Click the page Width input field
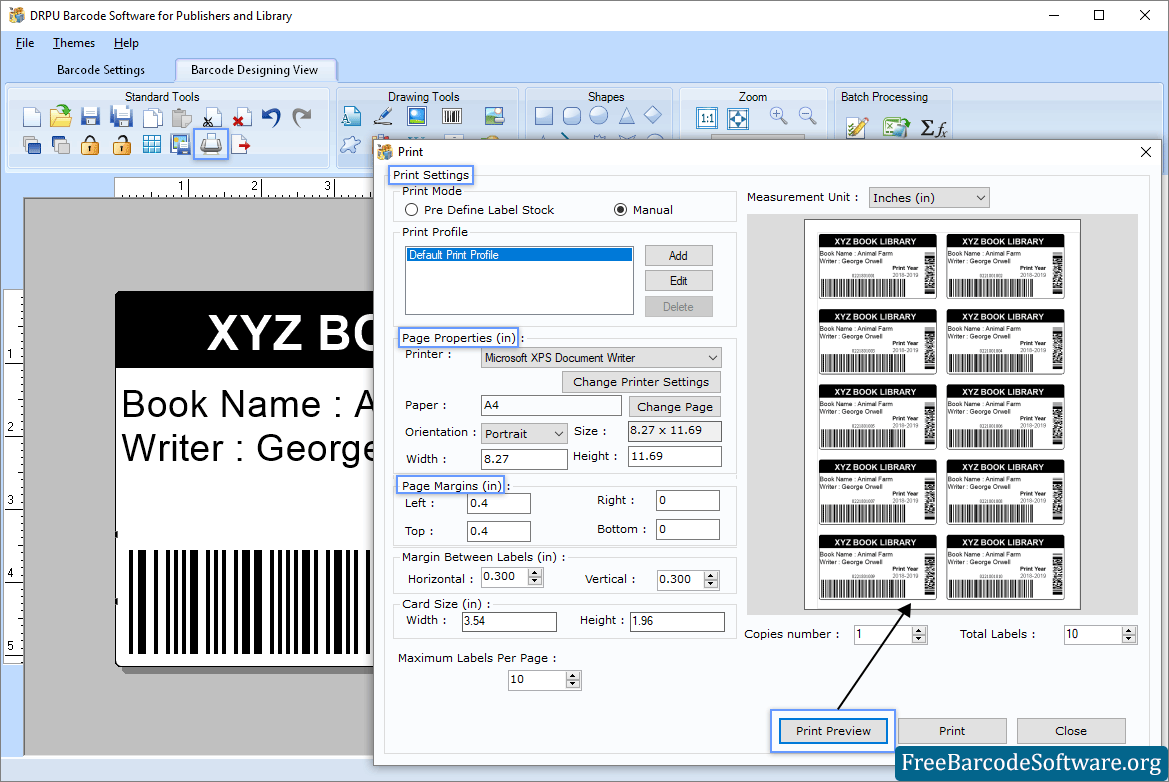The height and width of the screenshot is (782, 1169). [x=524, y=459]
